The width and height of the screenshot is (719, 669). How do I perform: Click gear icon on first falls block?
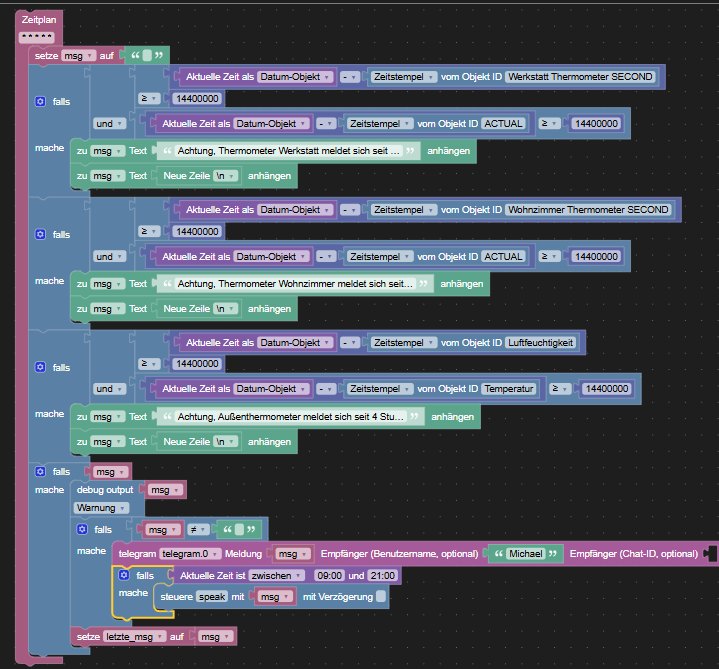[40, 101]
